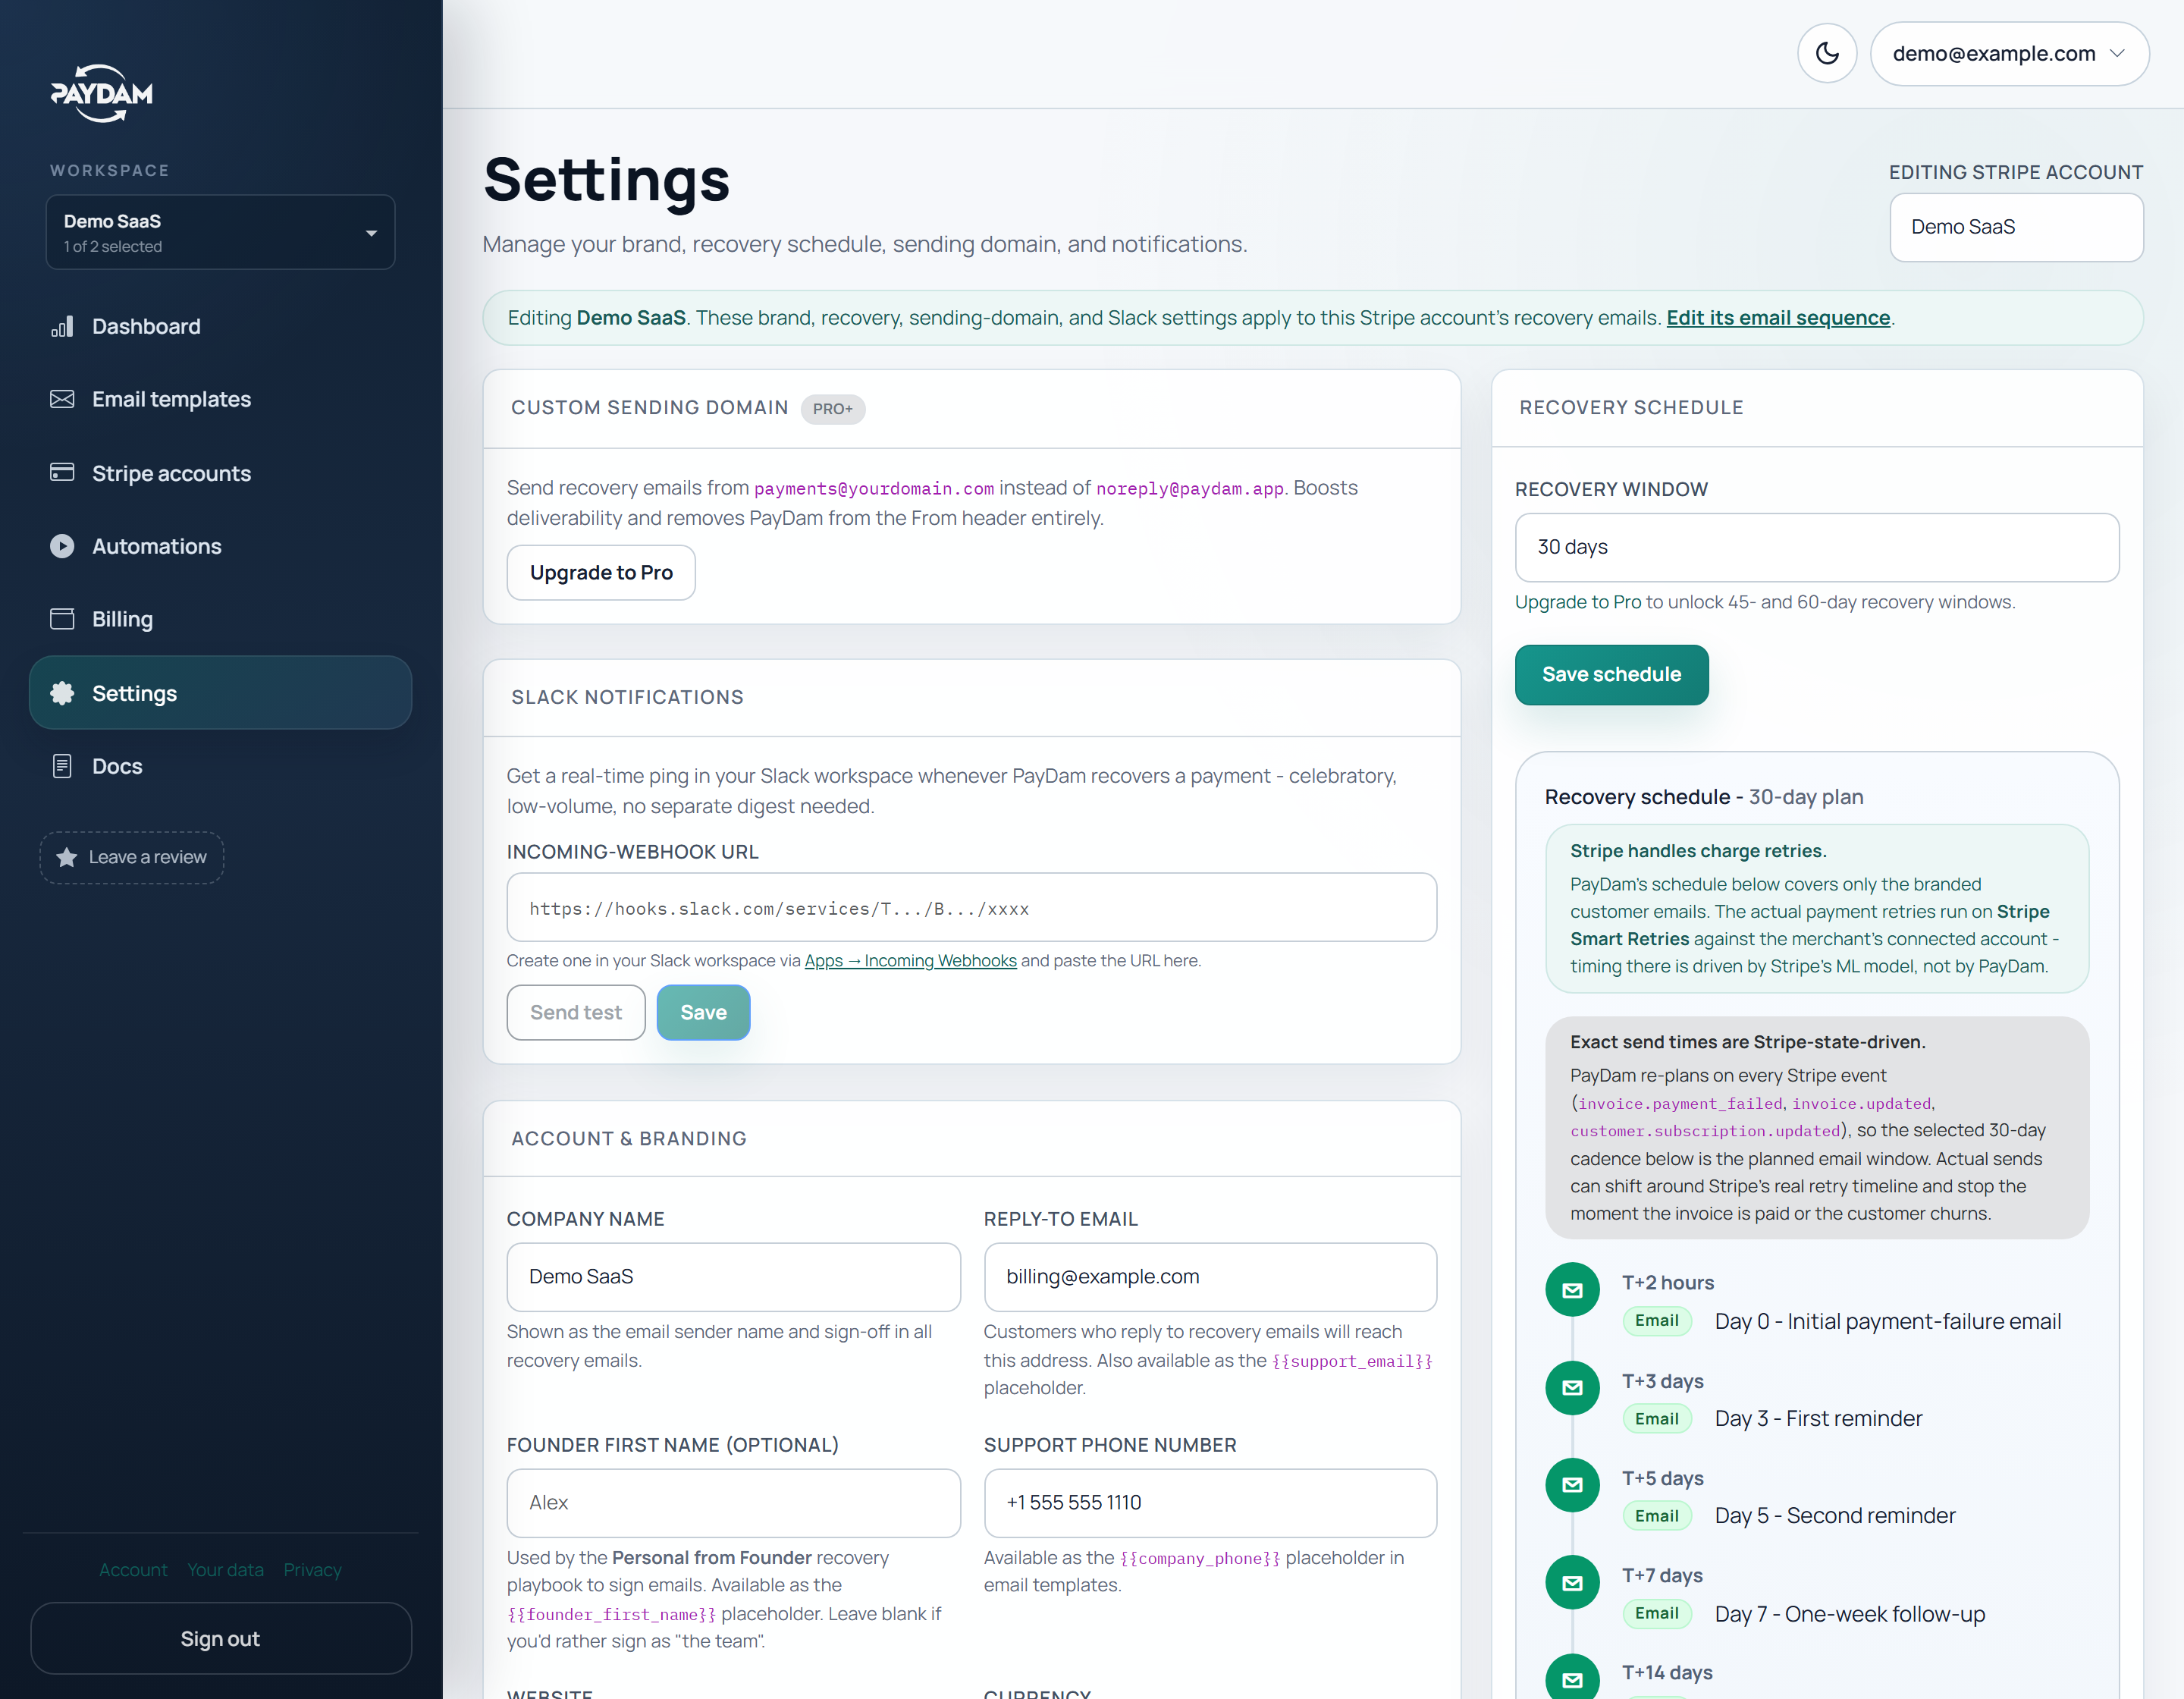Viewport: 2184px width, 1699px height.
Task: Click the Automations play icon
Action: 62,546
